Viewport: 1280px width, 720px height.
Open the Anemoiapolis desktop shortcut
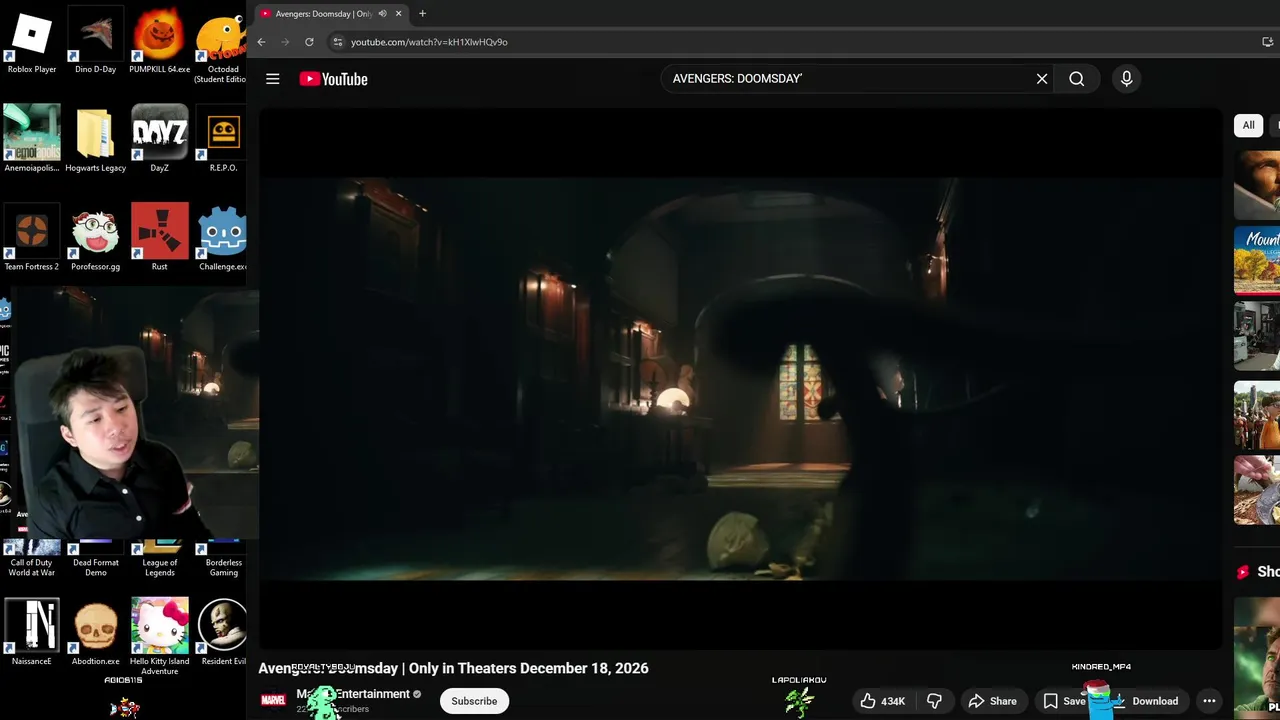[x=31, y=139]
